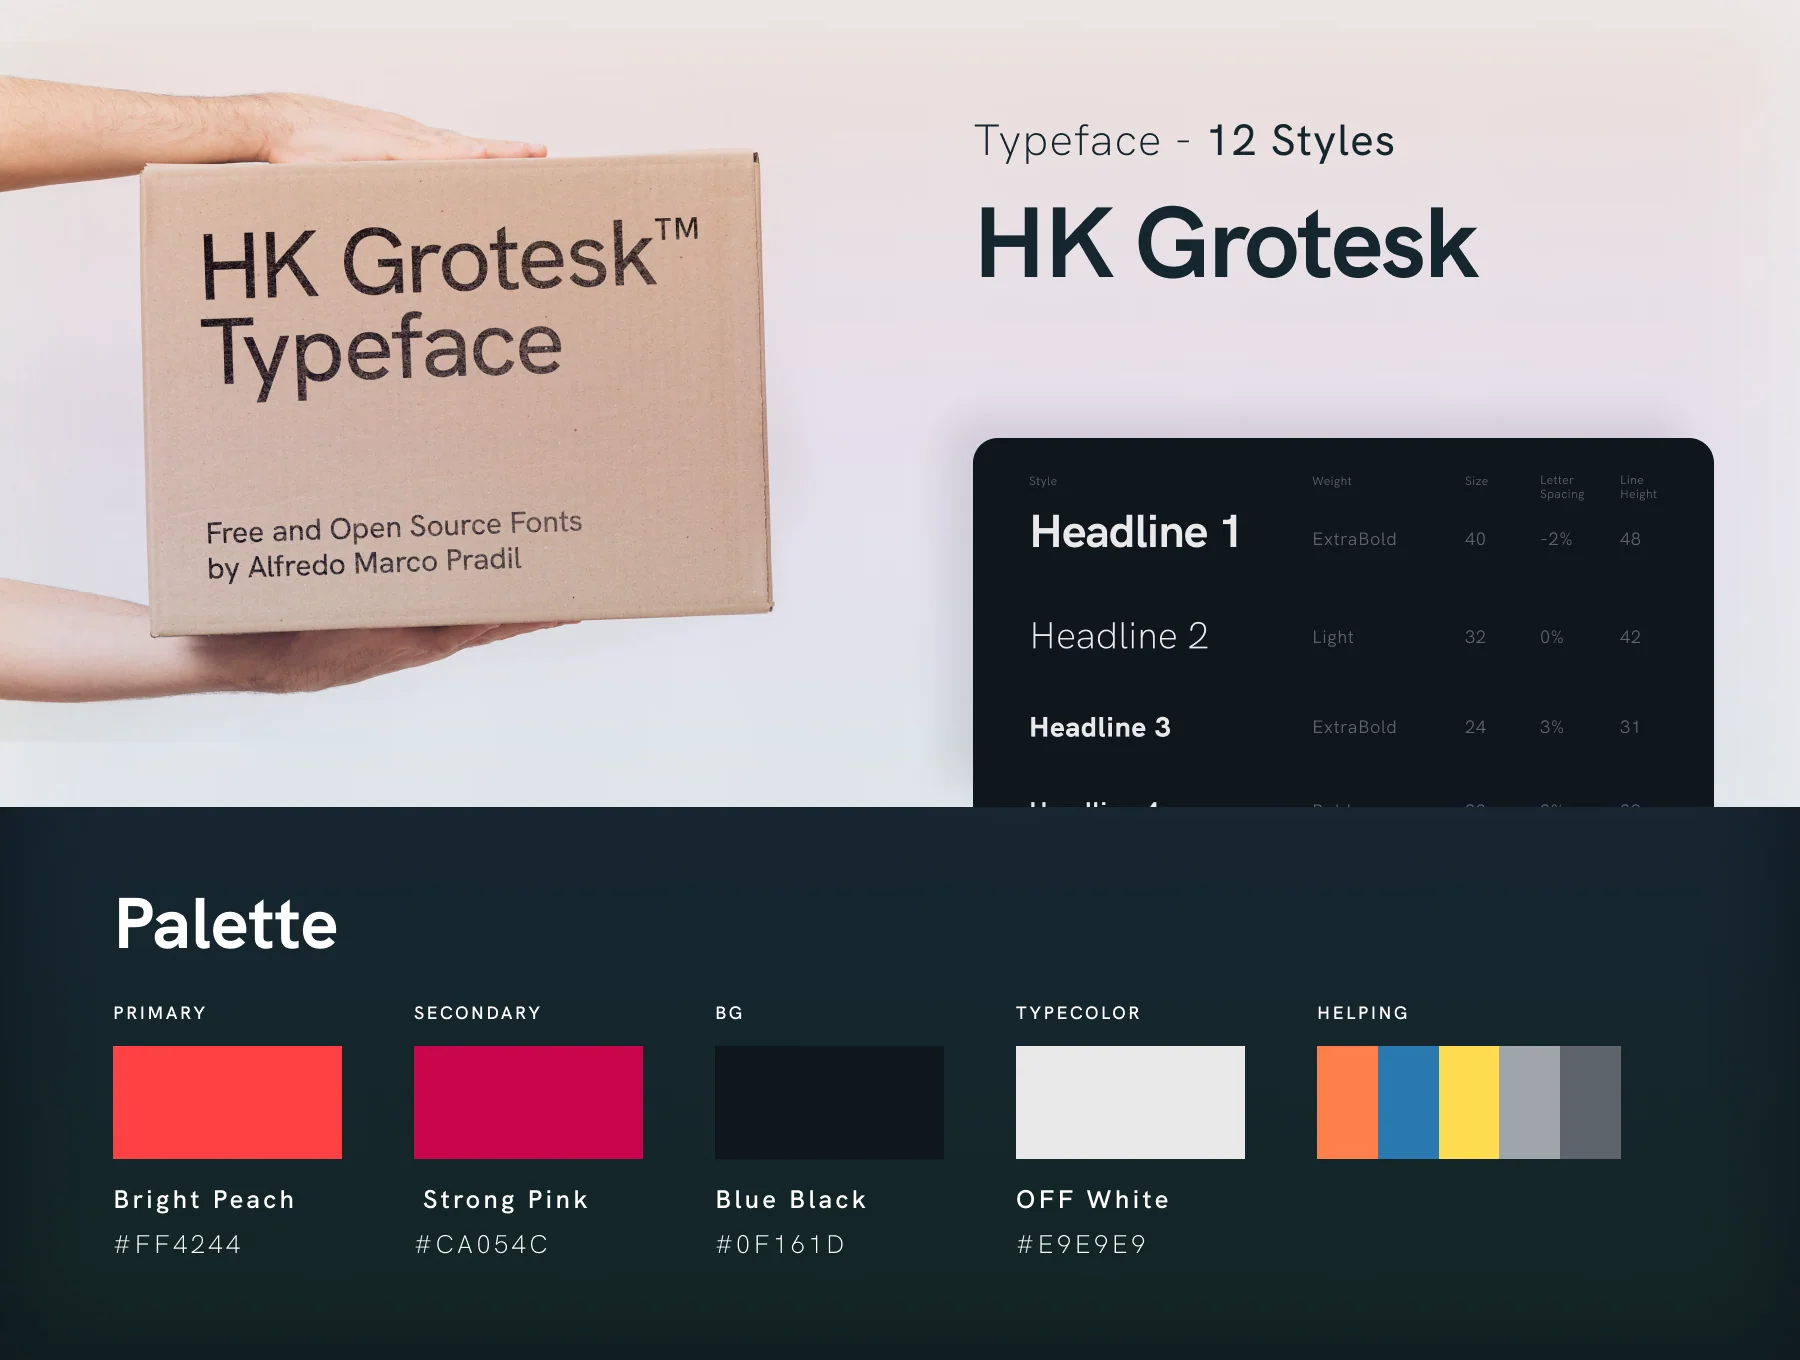1800x1360 pixels.
Task: Select 'by Alfredo Marco Pradil' on the box
Action: [x=364, y=563]
